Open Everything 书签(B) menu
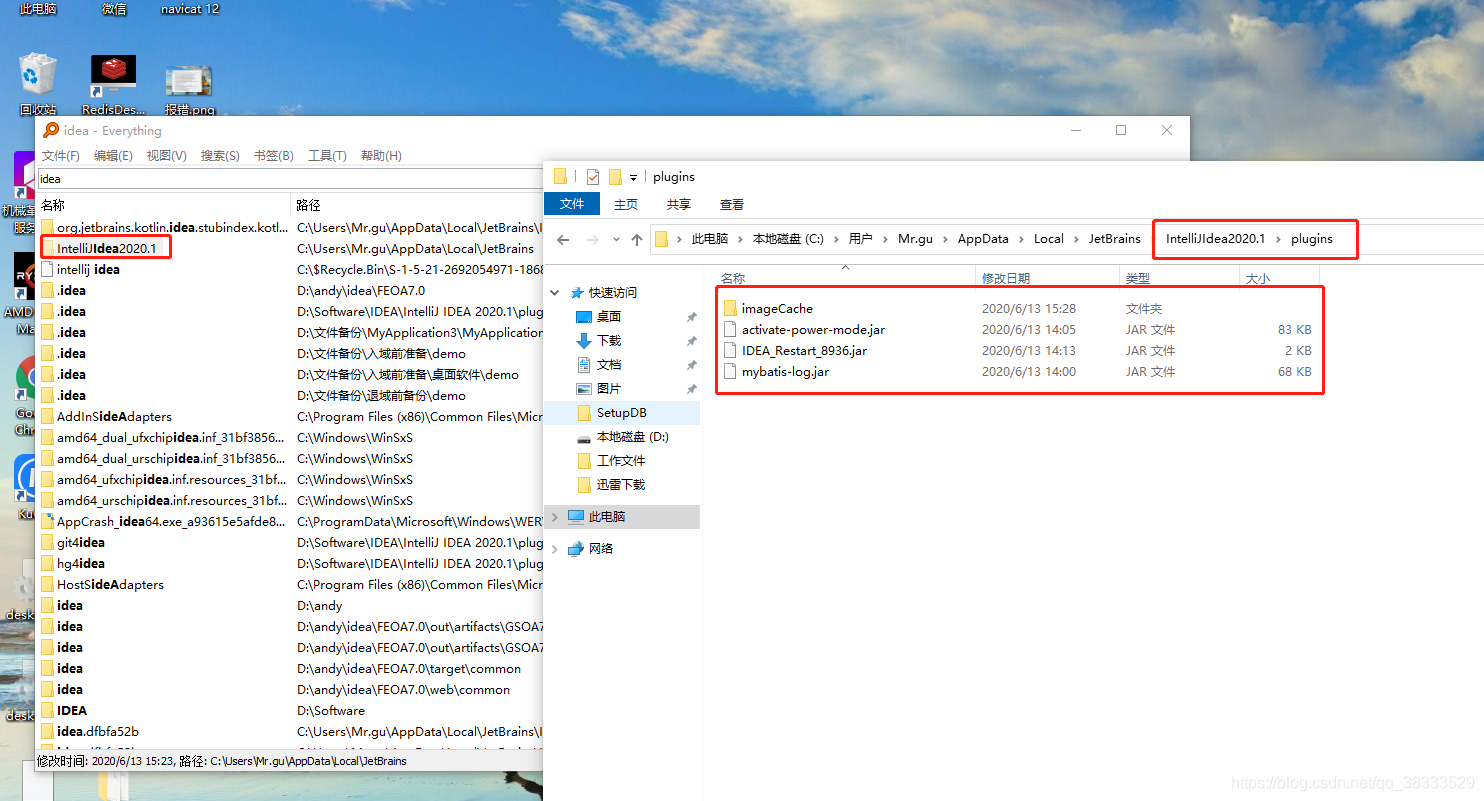 (274, 156)
